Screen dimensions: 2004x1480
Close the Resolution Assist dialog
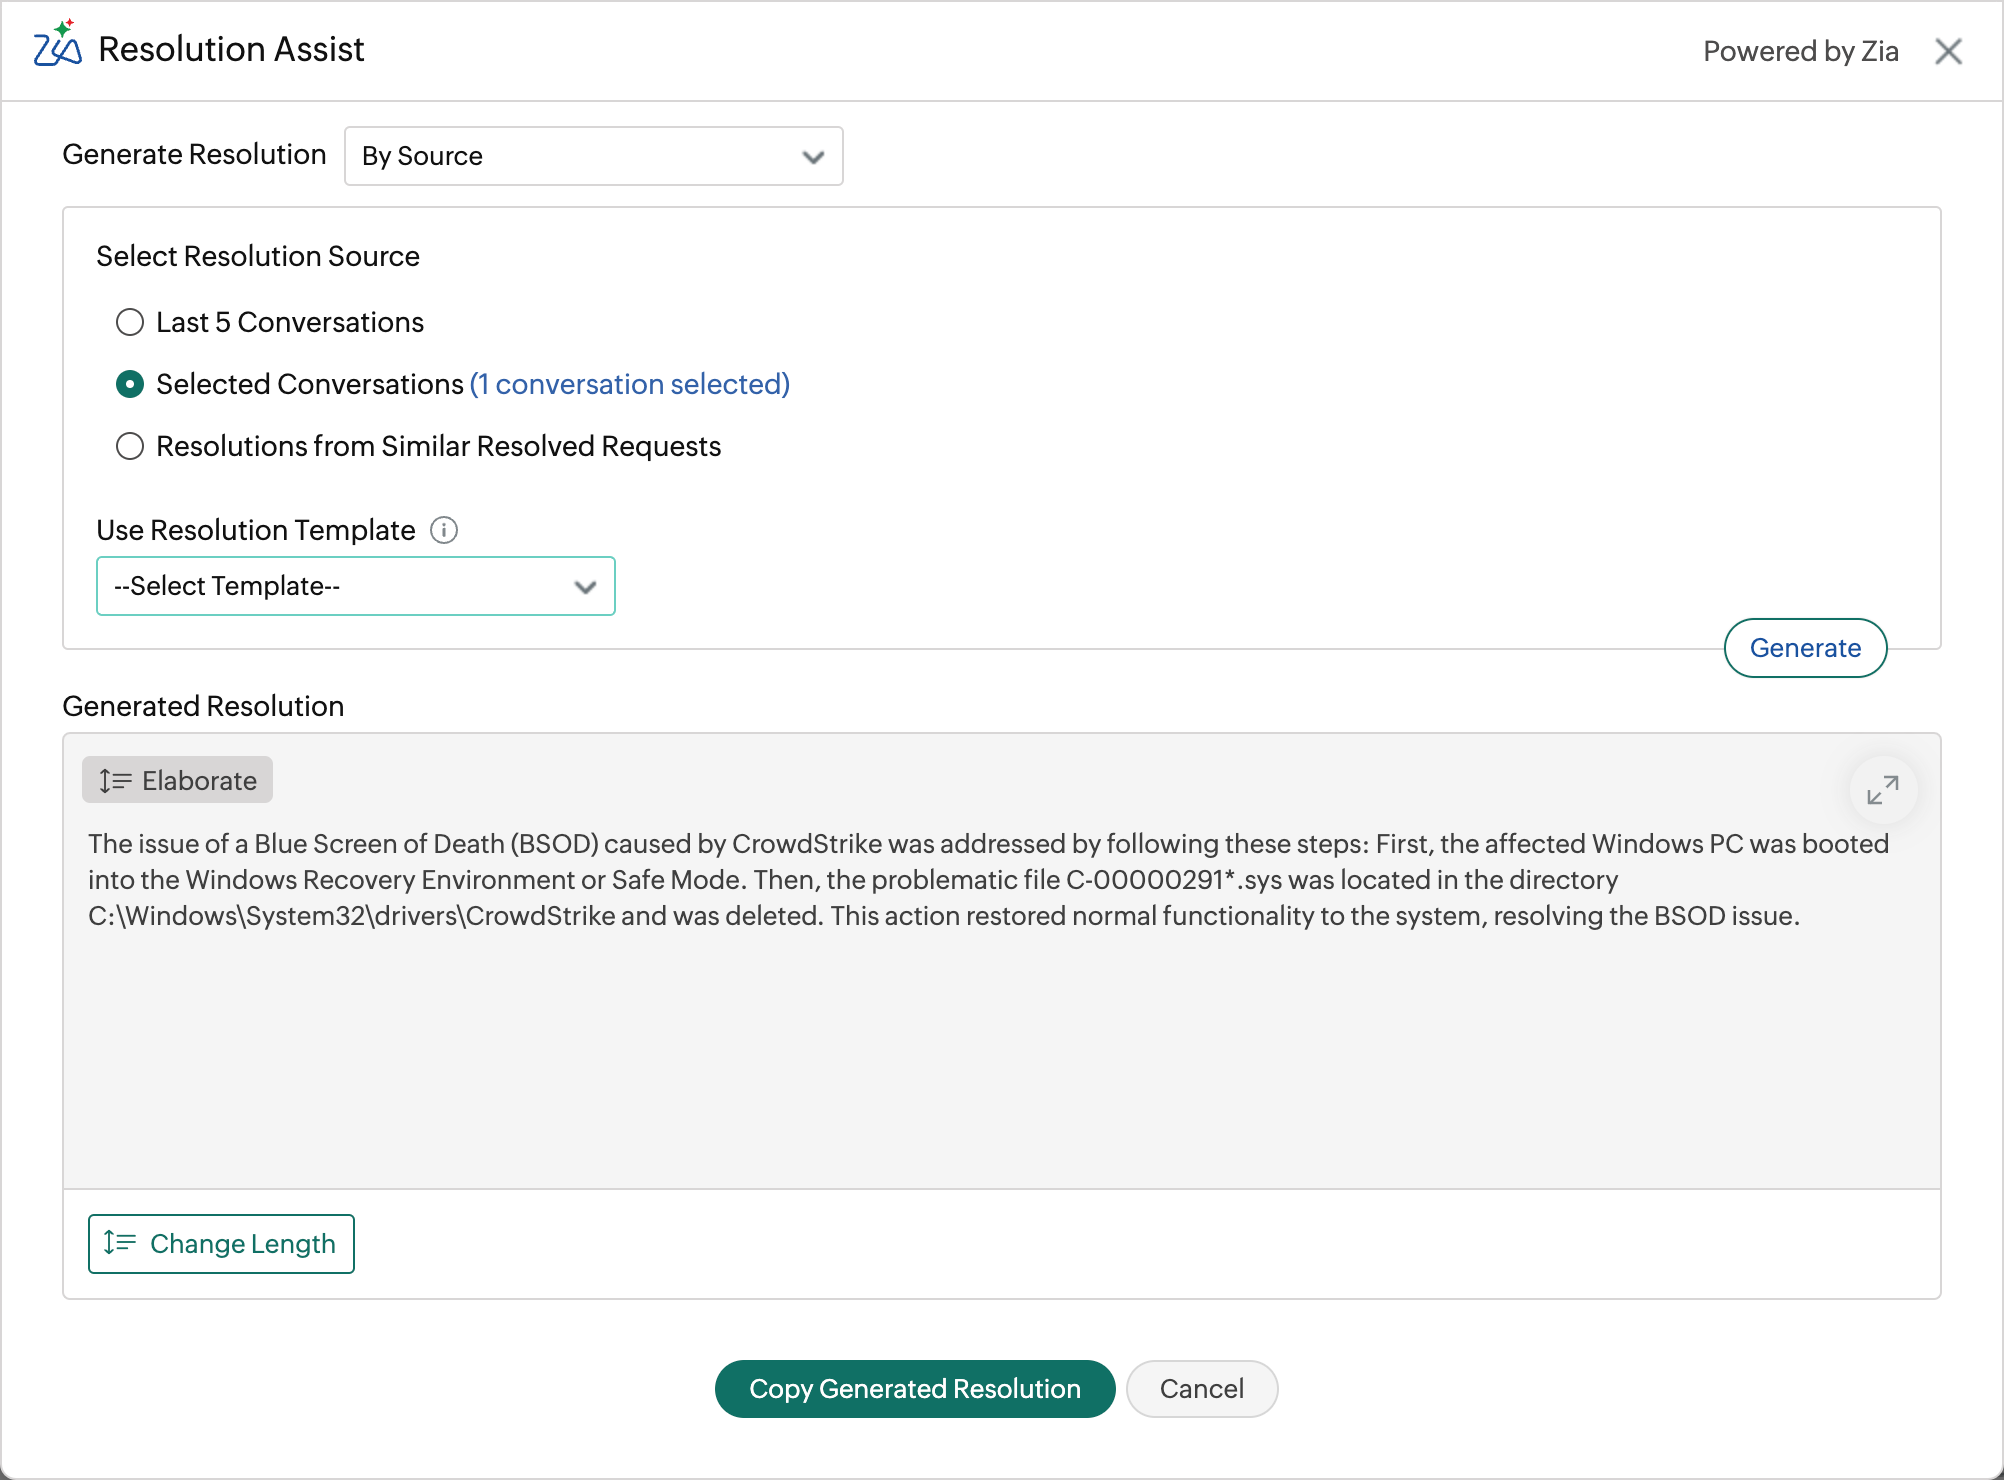1948,51
